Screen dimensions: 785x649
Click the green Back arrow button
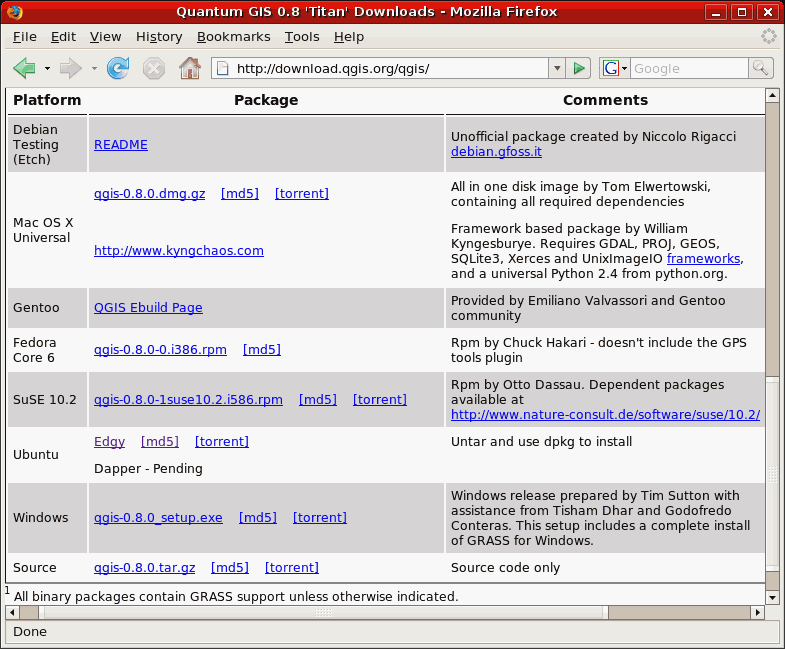pos(24,68)
